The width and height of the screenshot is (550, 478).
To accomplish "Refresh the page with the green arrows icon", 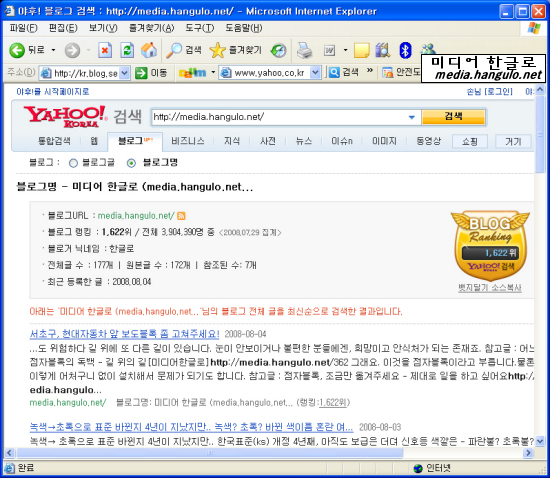I will click(x=127, y=51).
